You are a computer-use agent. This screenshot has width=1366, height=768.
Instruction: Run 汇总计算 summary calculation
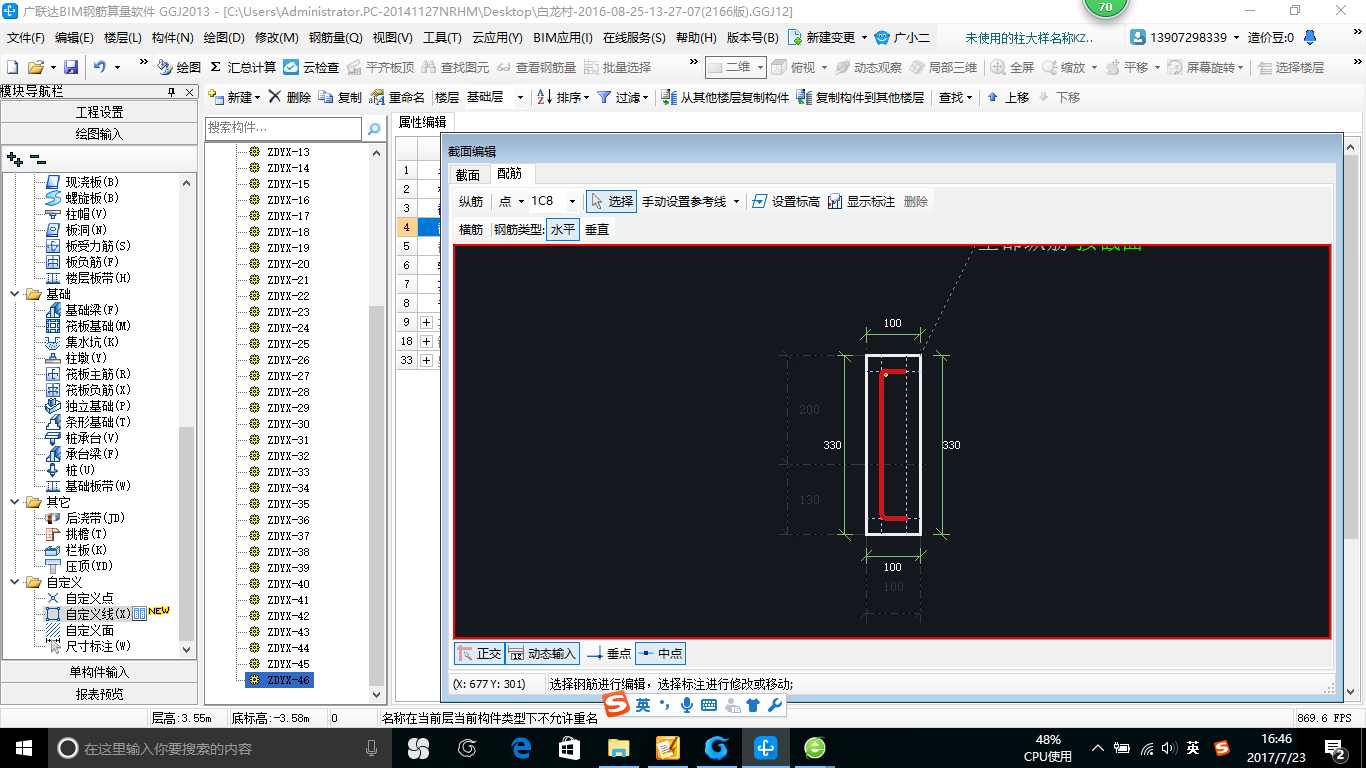click(243, 67)
